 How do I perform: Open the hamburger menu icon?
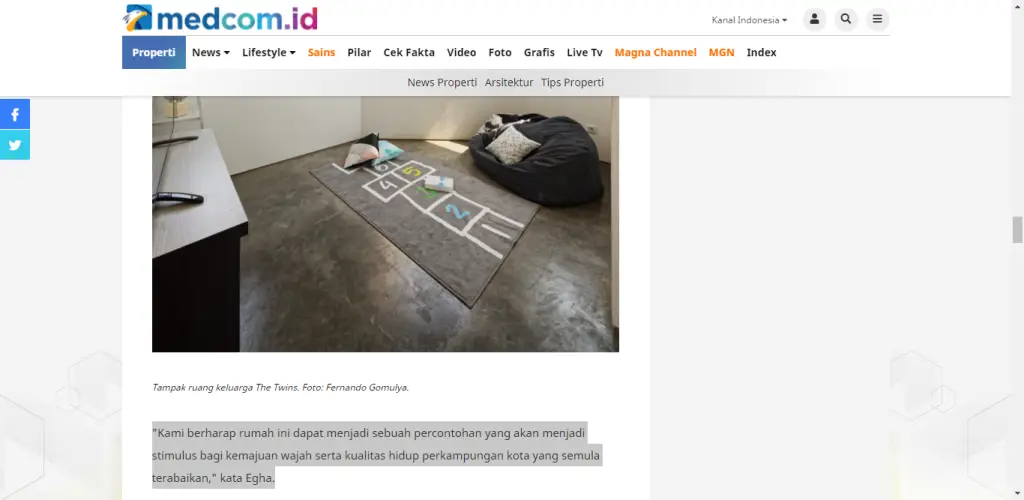(x=877, y=19)
